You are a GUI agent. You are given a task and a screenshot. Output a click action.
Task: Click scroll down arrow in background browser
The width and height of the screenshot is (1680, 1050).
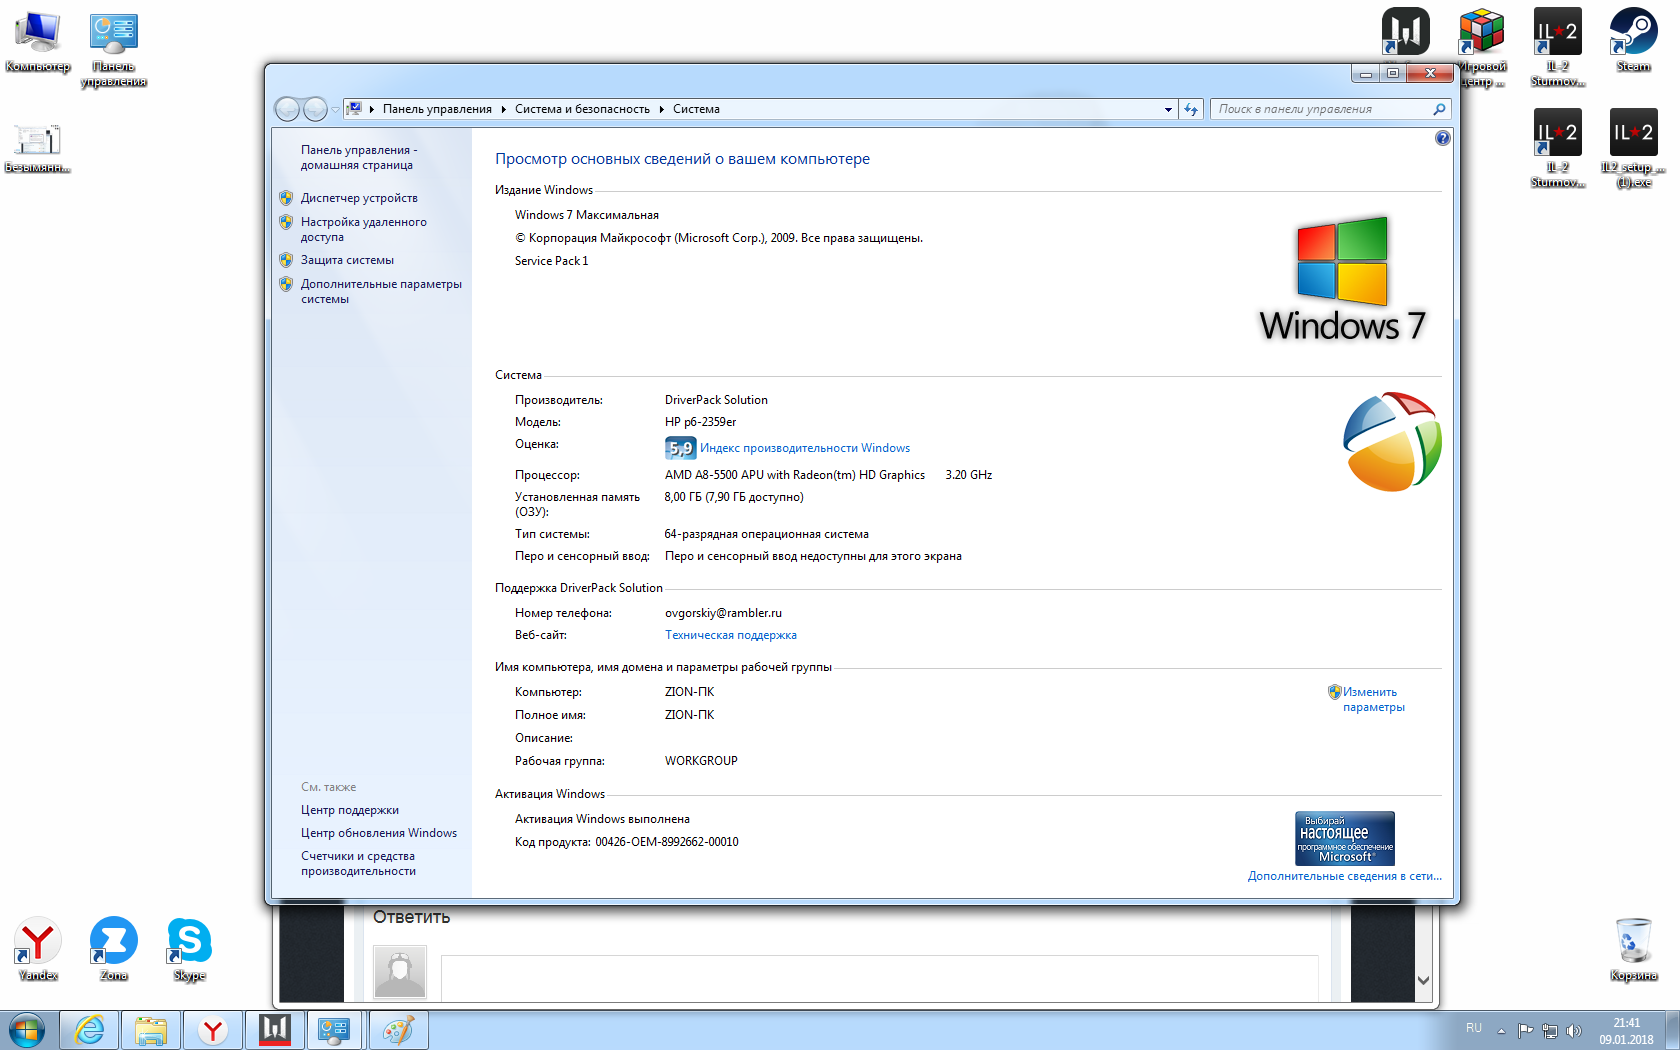coord(1424,981)
